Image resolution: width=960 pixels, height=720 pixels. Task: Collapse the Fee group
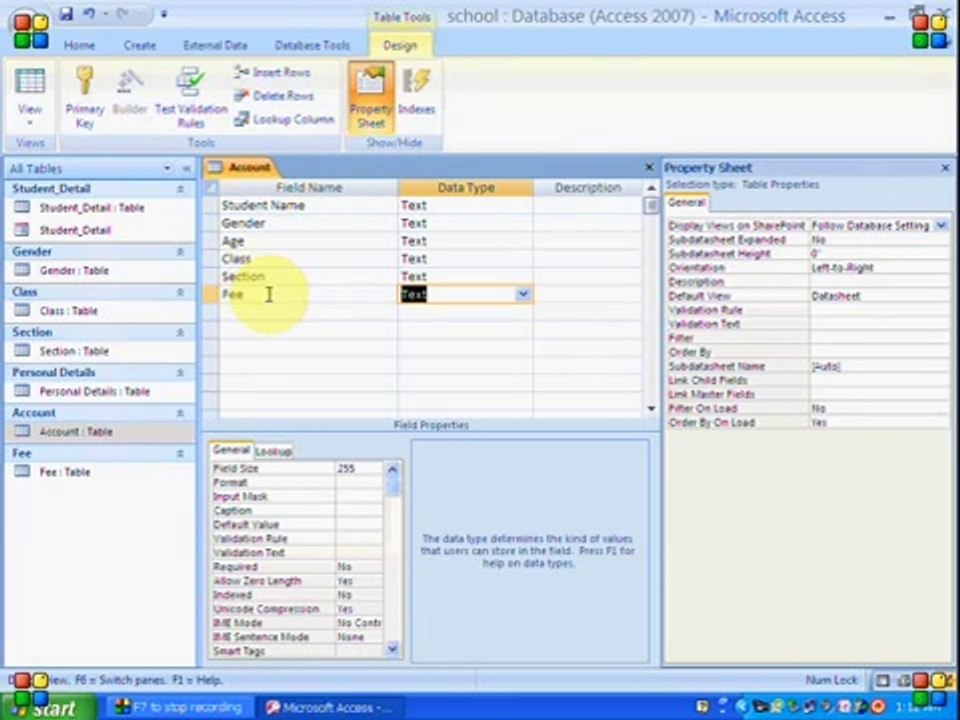coord(181,454)
